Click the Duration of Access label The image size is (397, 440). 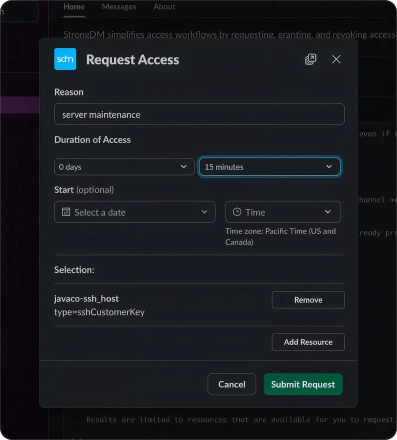[92, 140]
